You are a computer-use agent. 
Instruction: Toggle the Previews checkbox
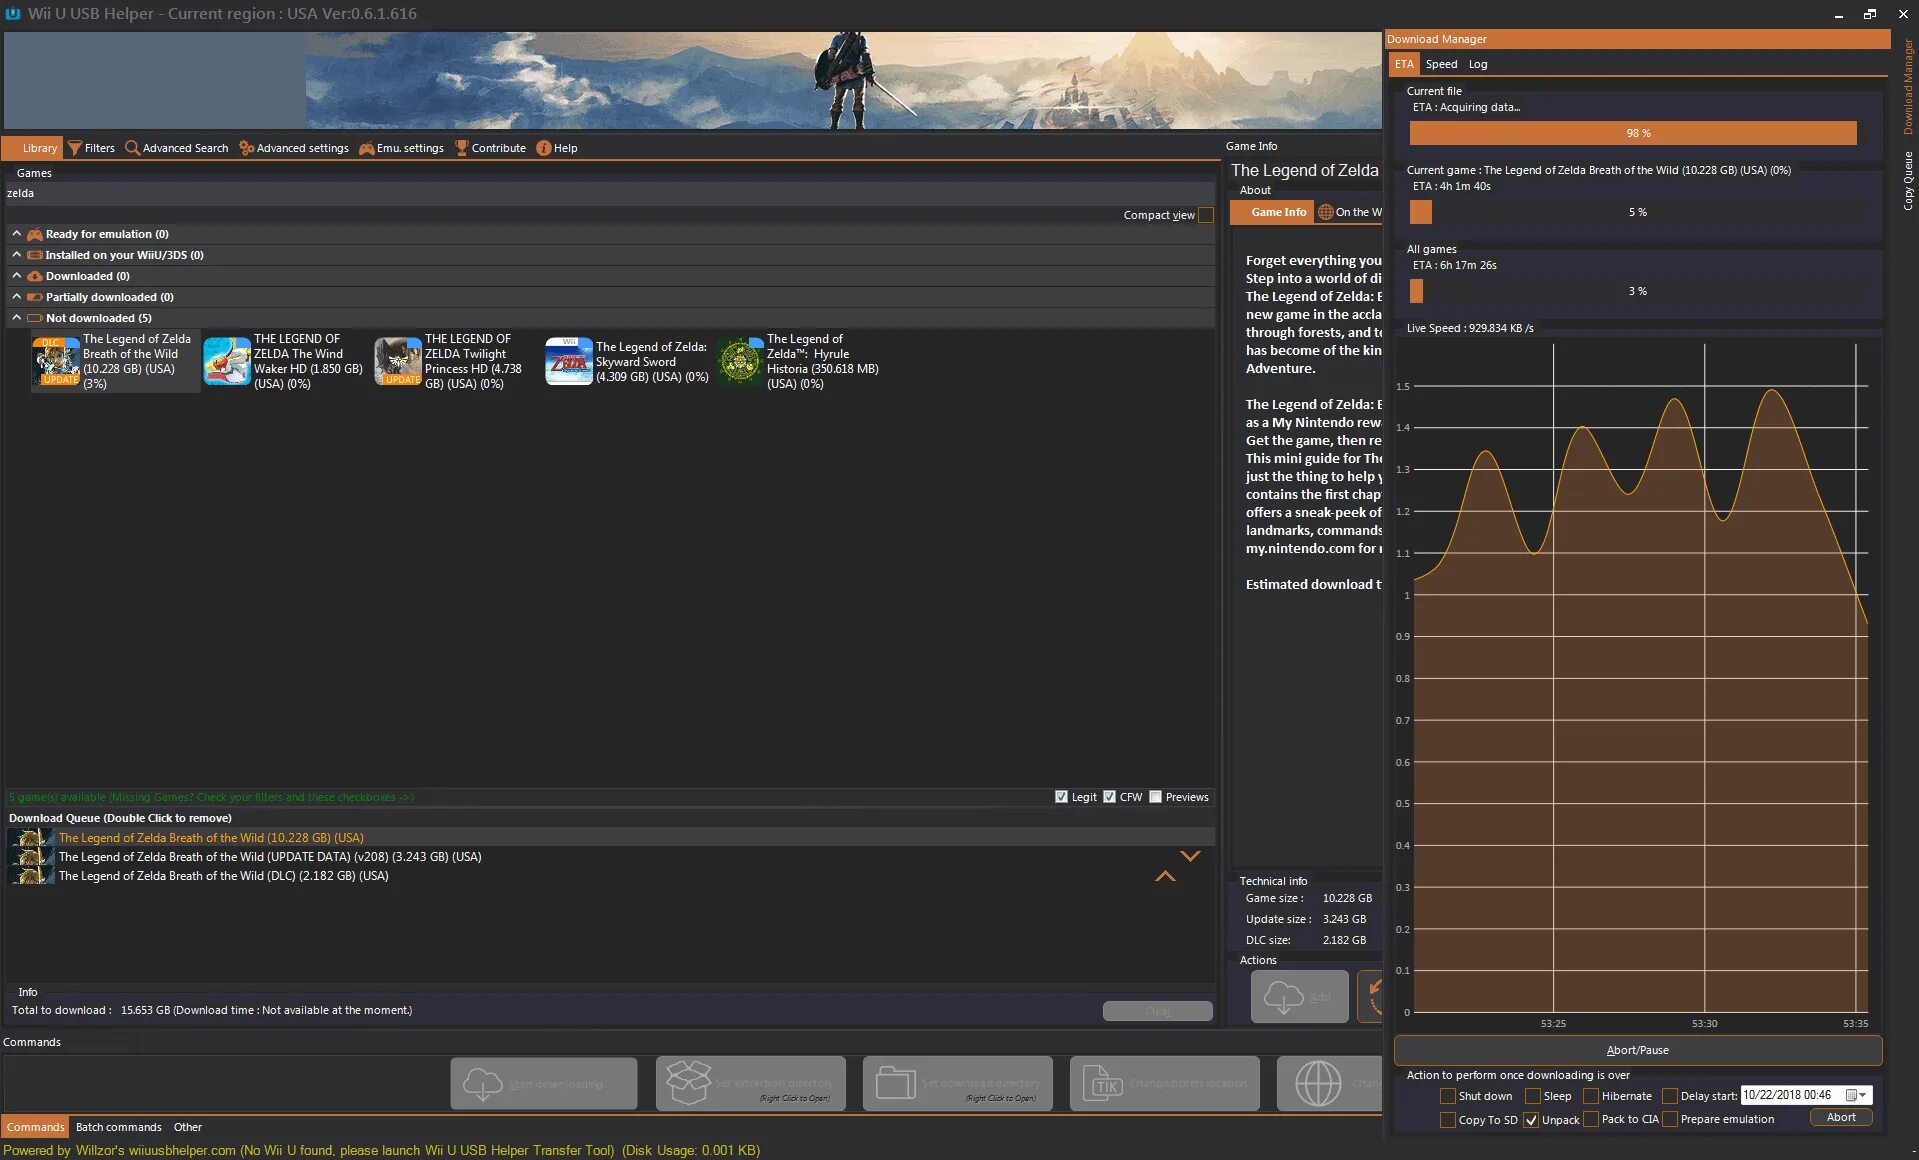pyautogui.click(x=1156, y=797)
